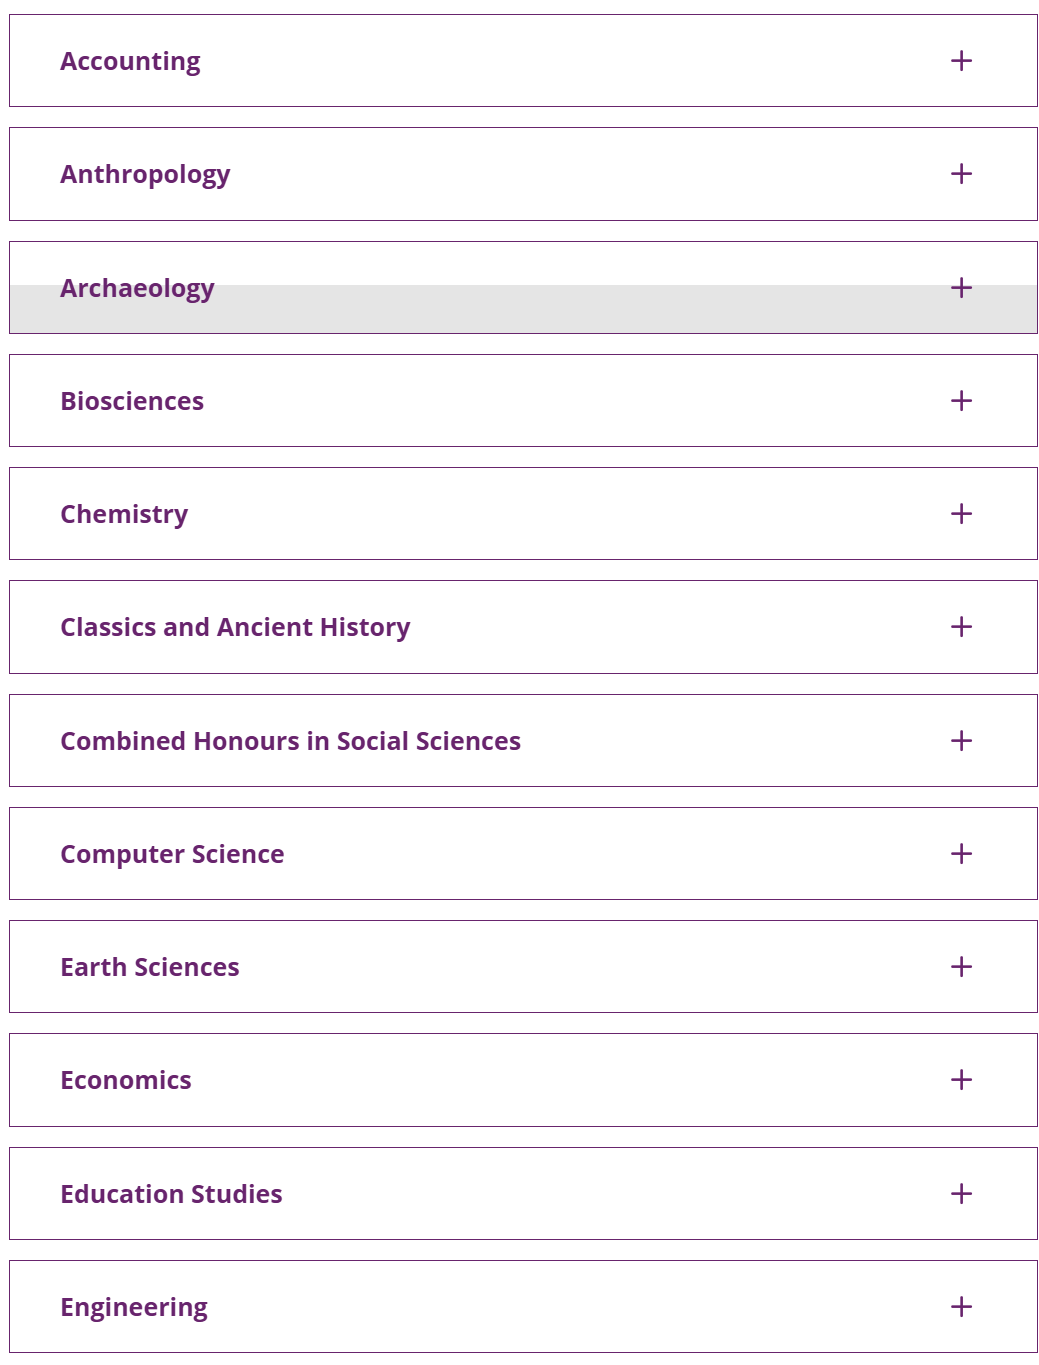This screenshot has height=1365, width=1039.
Task: Click plus icon for Classics and Ancient History
Action: pos(961,627)
